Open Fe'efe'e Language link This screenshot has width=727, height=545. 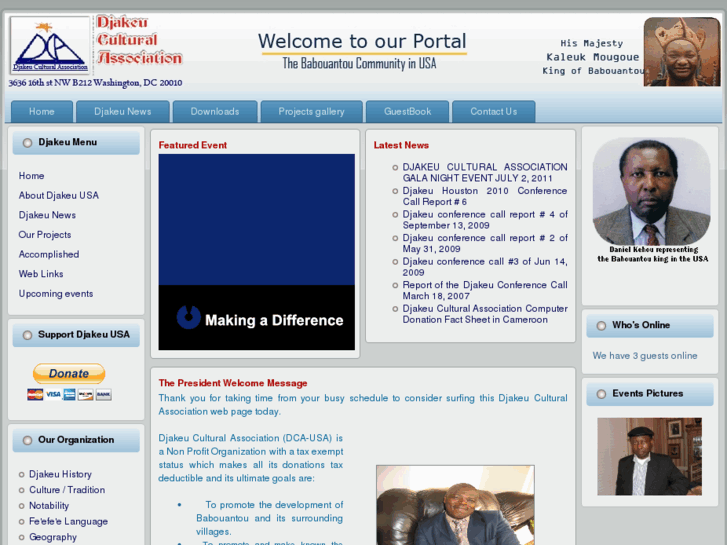(69, 521)
